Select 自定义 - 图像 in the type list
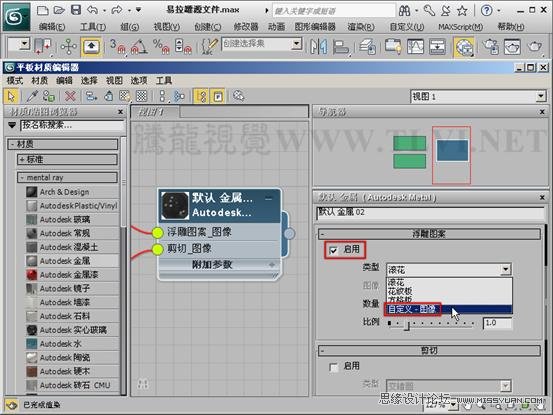 (x=448, y=309)
